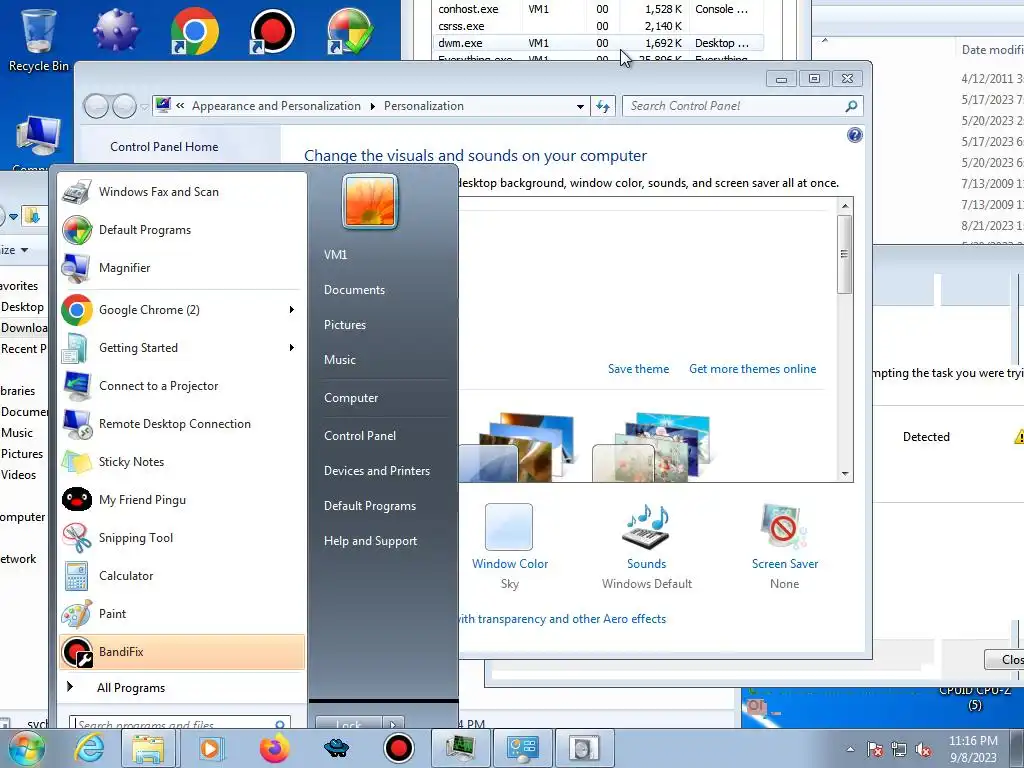
Task: Open Windows Fax and Scan from Start menu
Action: (x=182, y=192)
